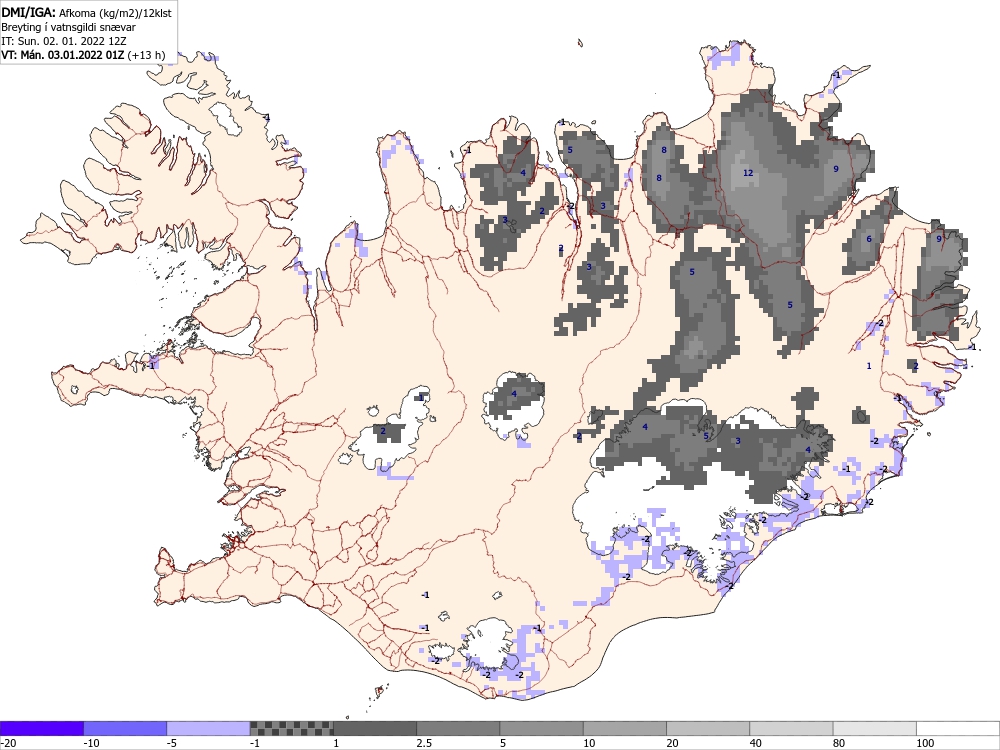Pick the light lavender legend swatch from -5 to -1
1000x750 pixels.
click(209, 728)
